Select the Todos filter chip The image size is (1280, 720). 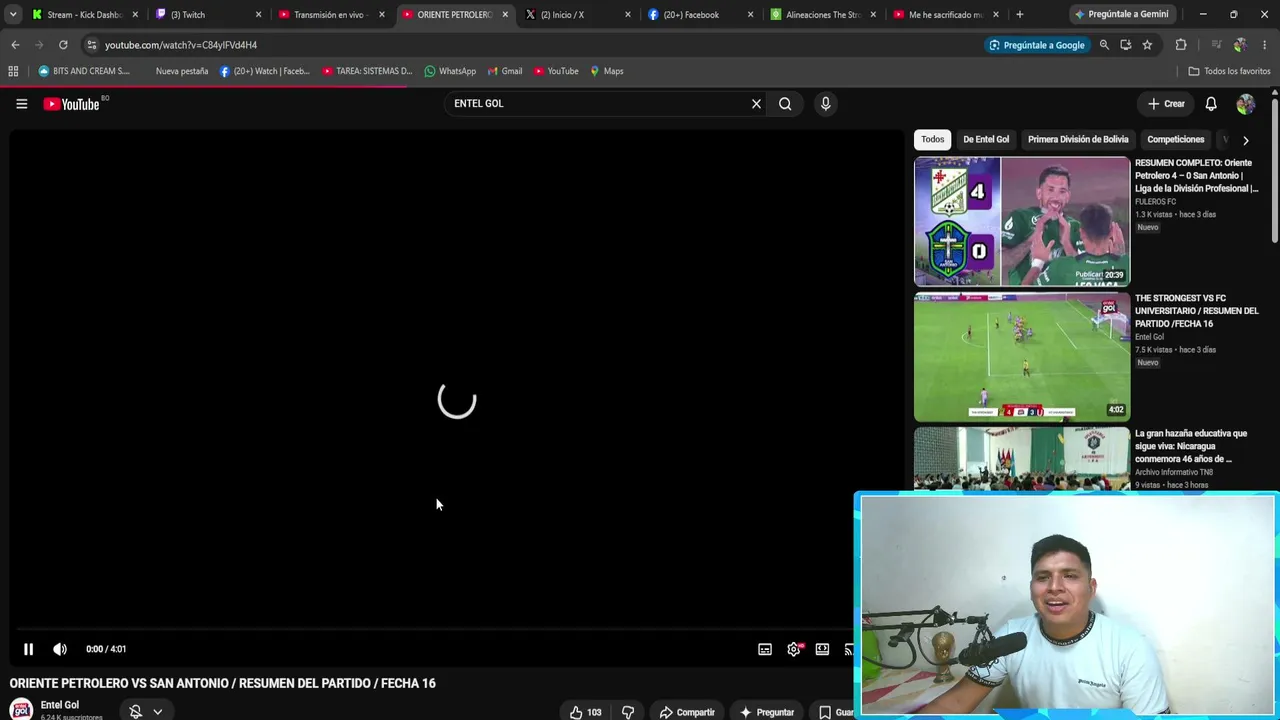point(932,140)
